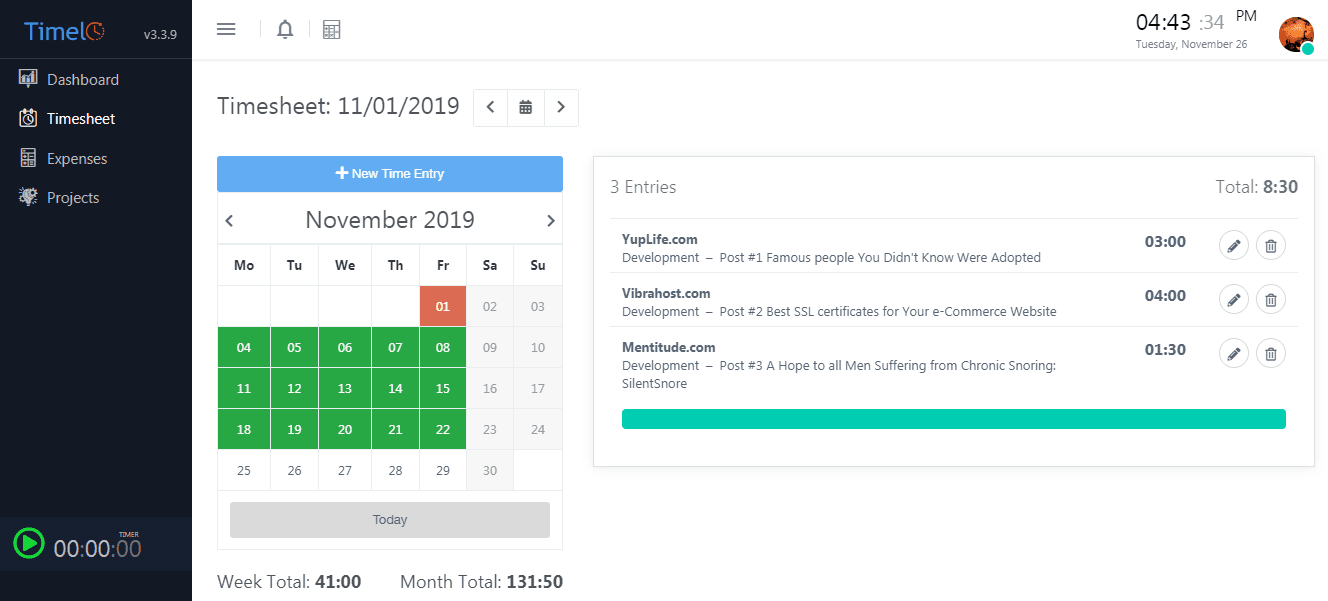Click the teal progress bar under the entries

point(954,418)
